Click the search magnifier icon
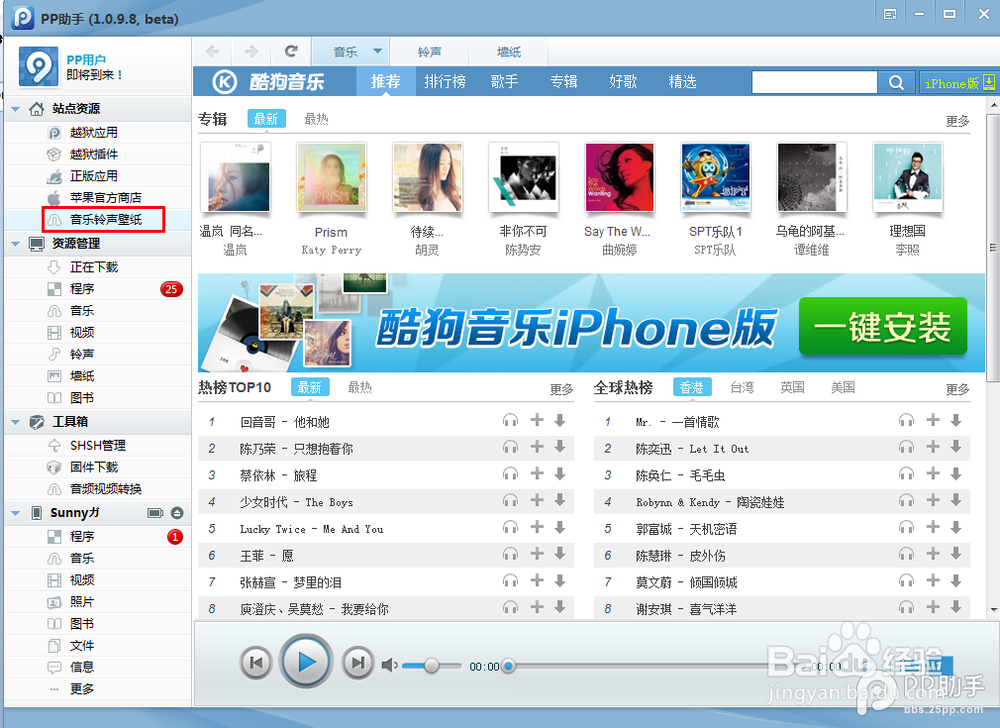 (896, 83)
